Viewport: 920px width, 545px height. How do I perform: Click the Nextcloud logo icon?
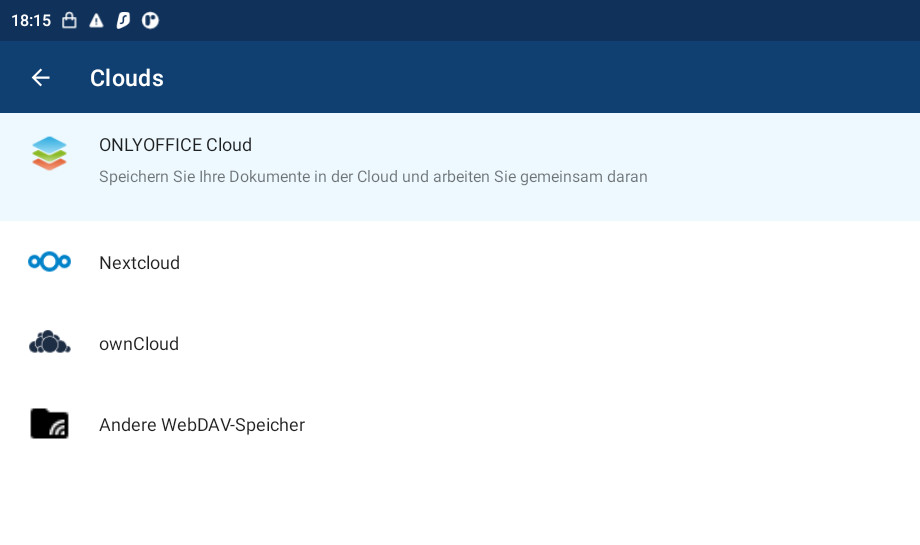coord(49,262)
